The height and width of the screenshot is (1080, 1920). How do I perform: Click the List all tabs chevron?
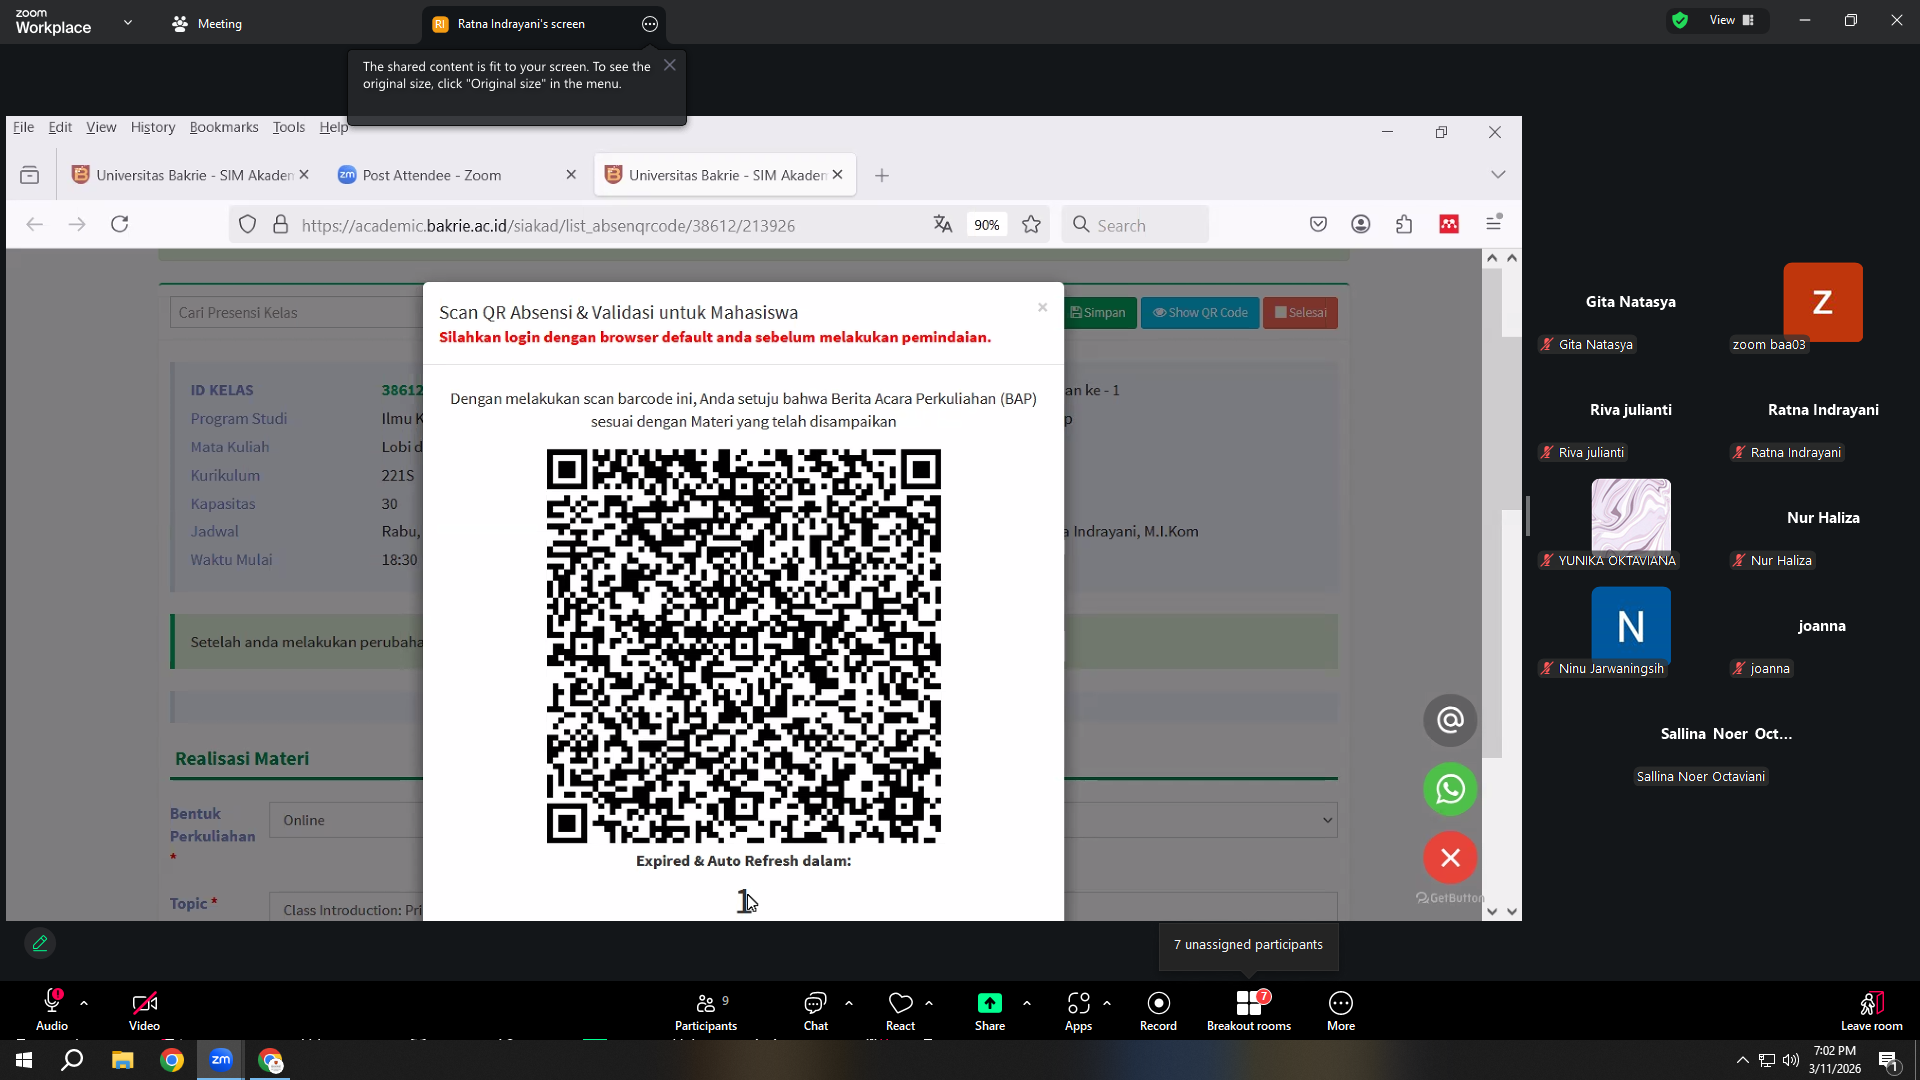1498,175
